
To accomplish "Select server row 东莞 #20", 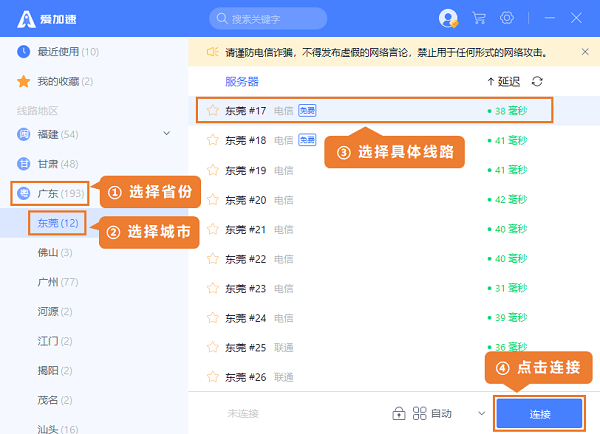I will click(x=394, y=199).
